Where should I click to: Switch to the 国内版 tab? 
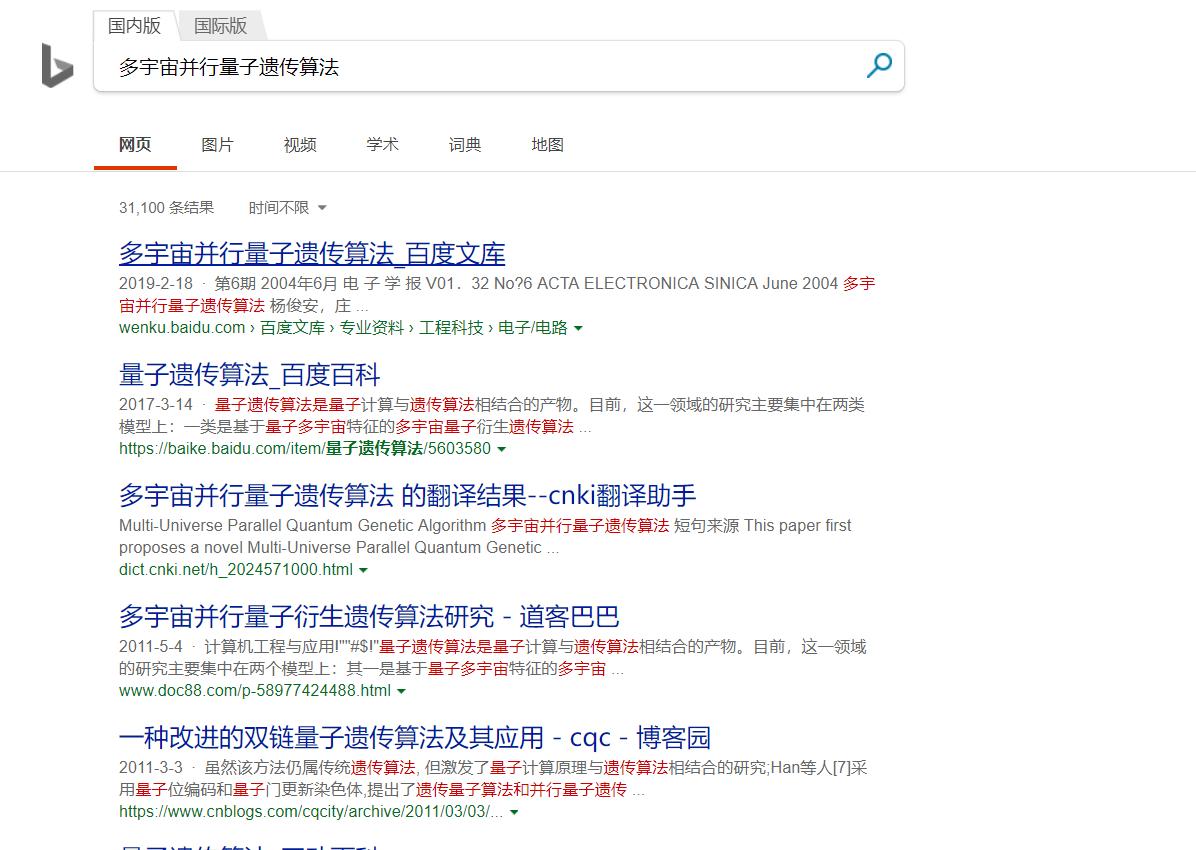[134, 26]
